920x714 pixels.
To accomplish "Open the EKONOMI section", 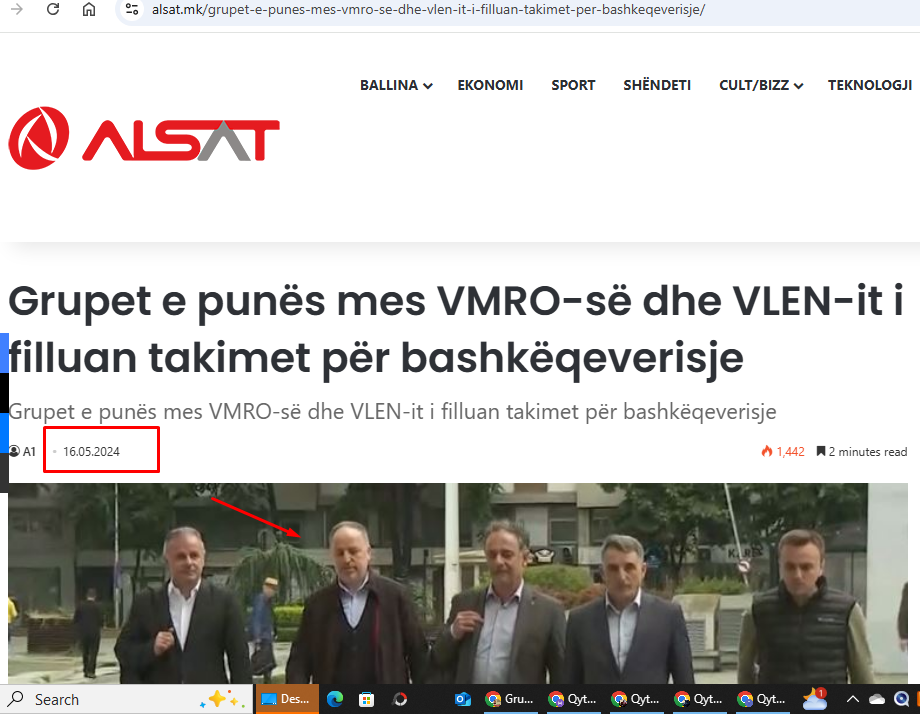I will (x=490, y=86).
